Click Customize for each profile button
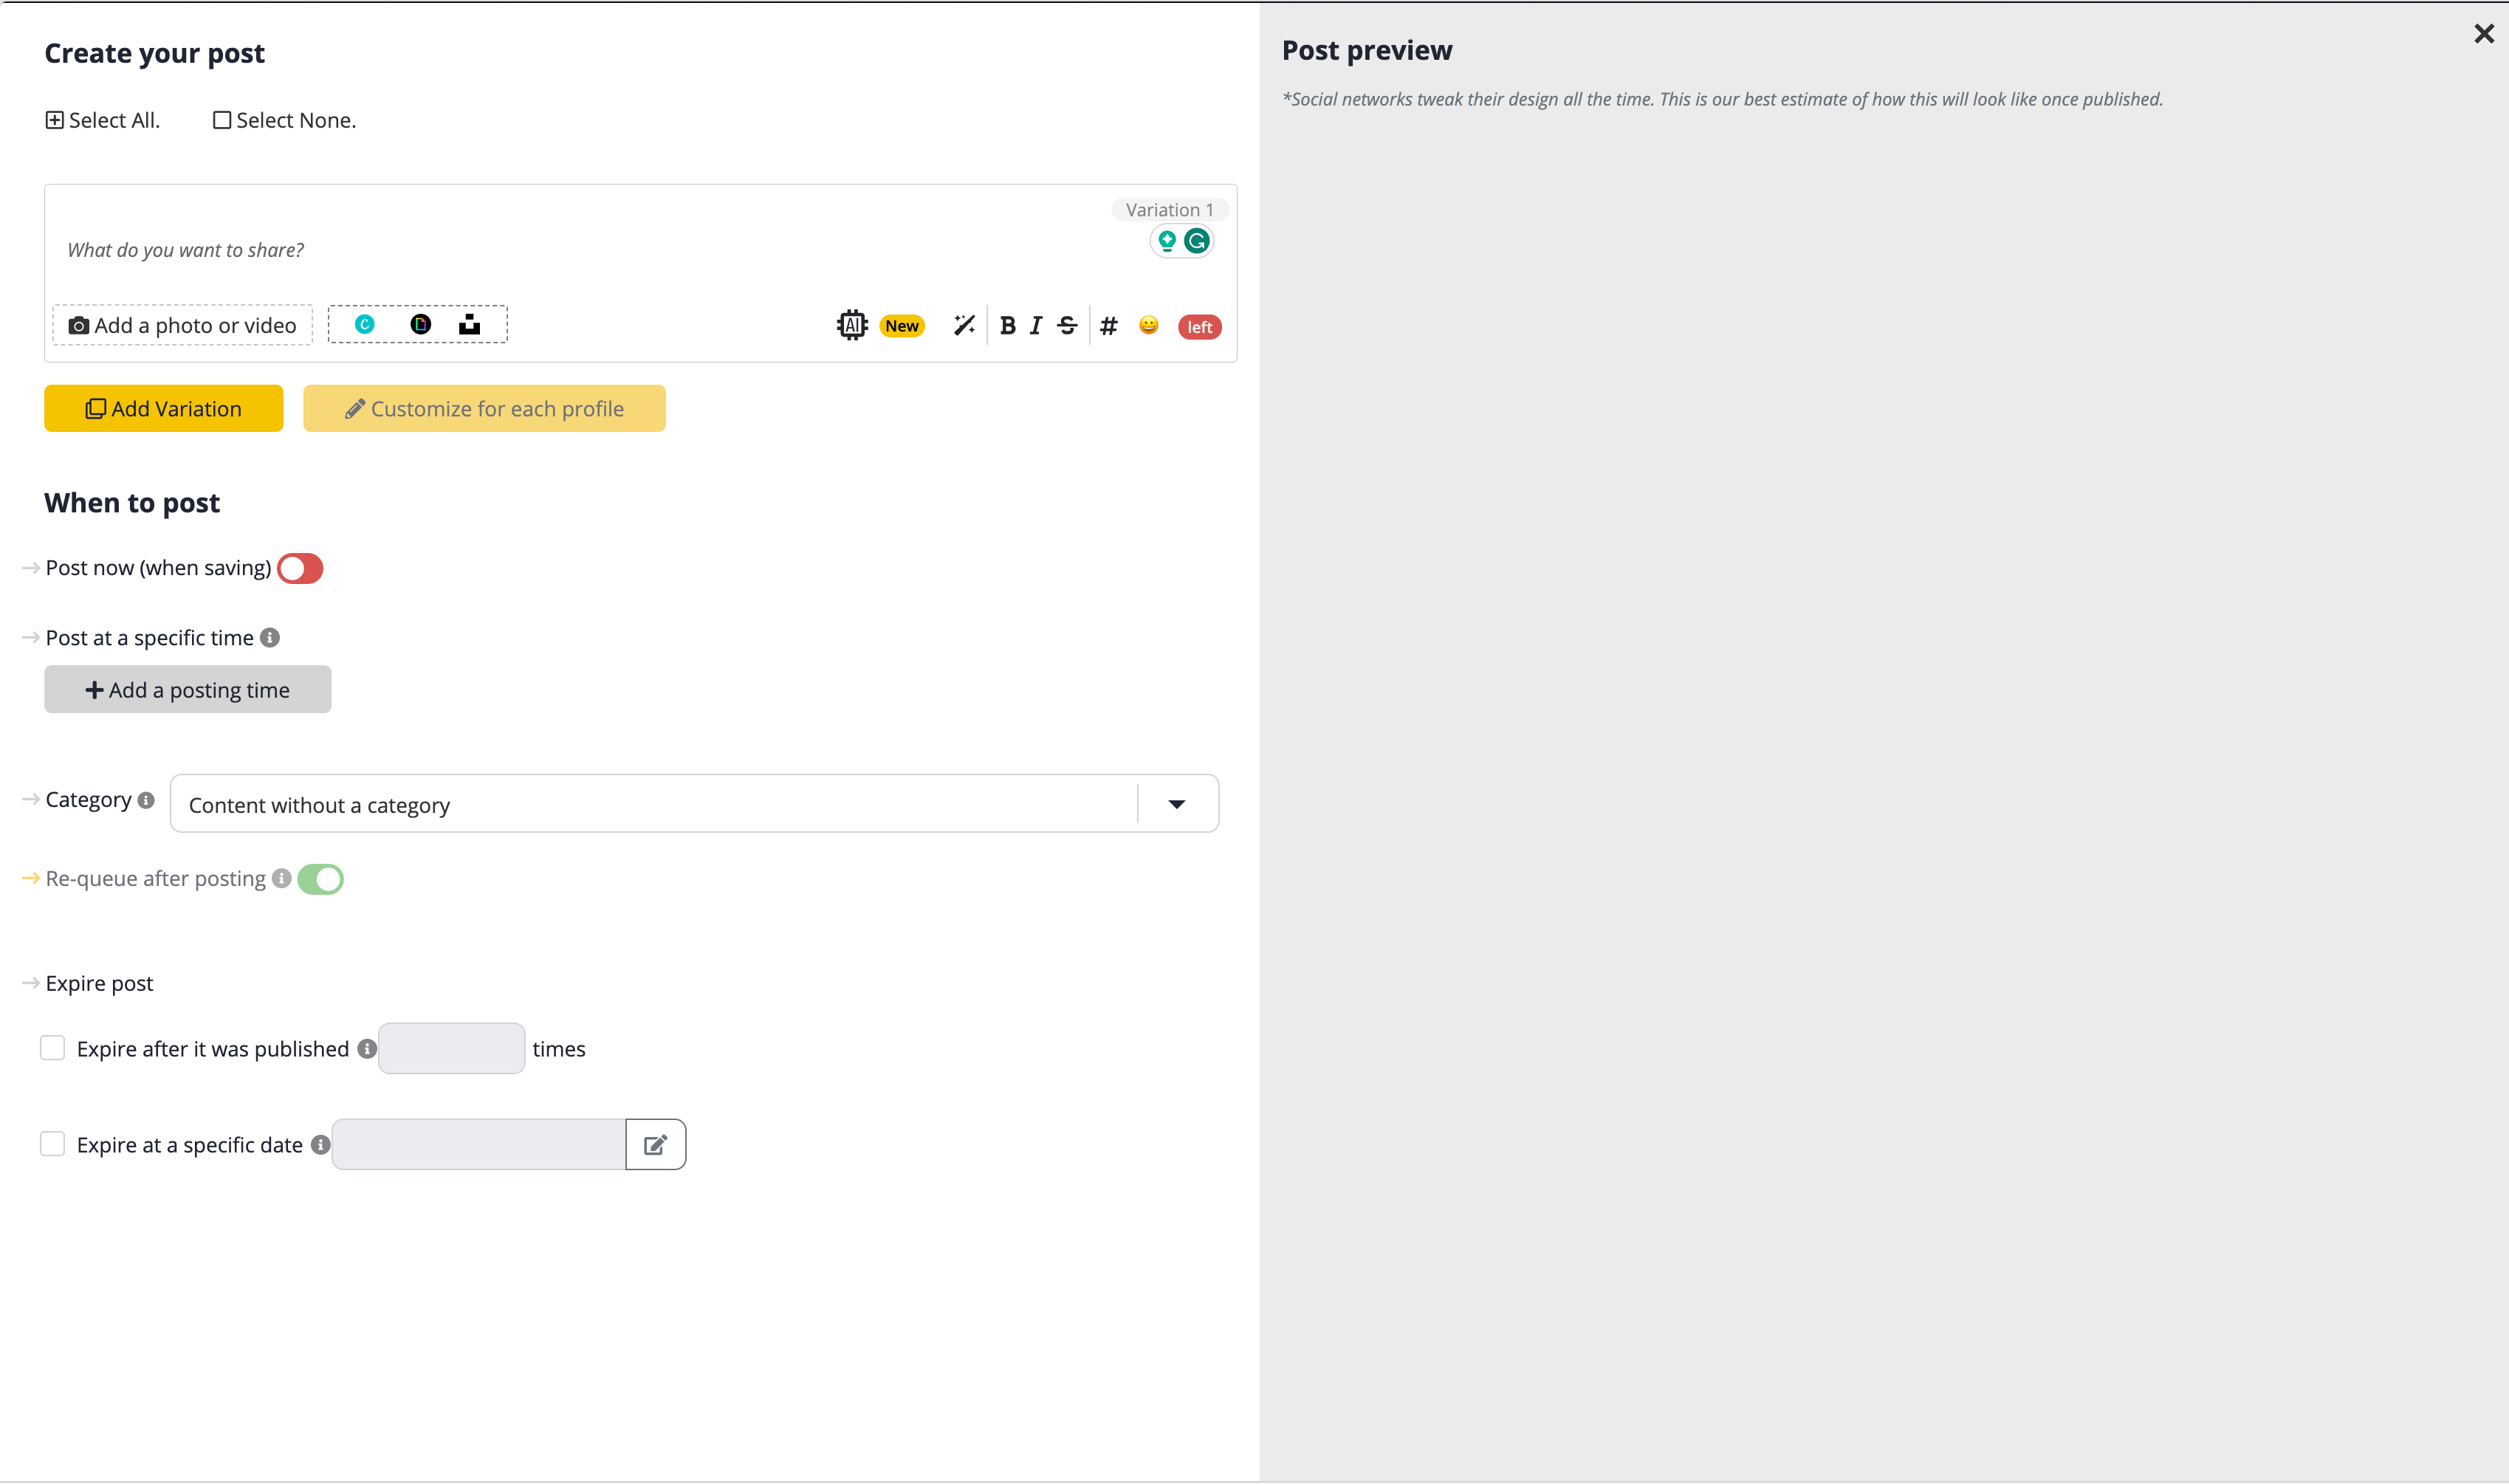The image size is (2509, 1484). [x=485, y=408]
